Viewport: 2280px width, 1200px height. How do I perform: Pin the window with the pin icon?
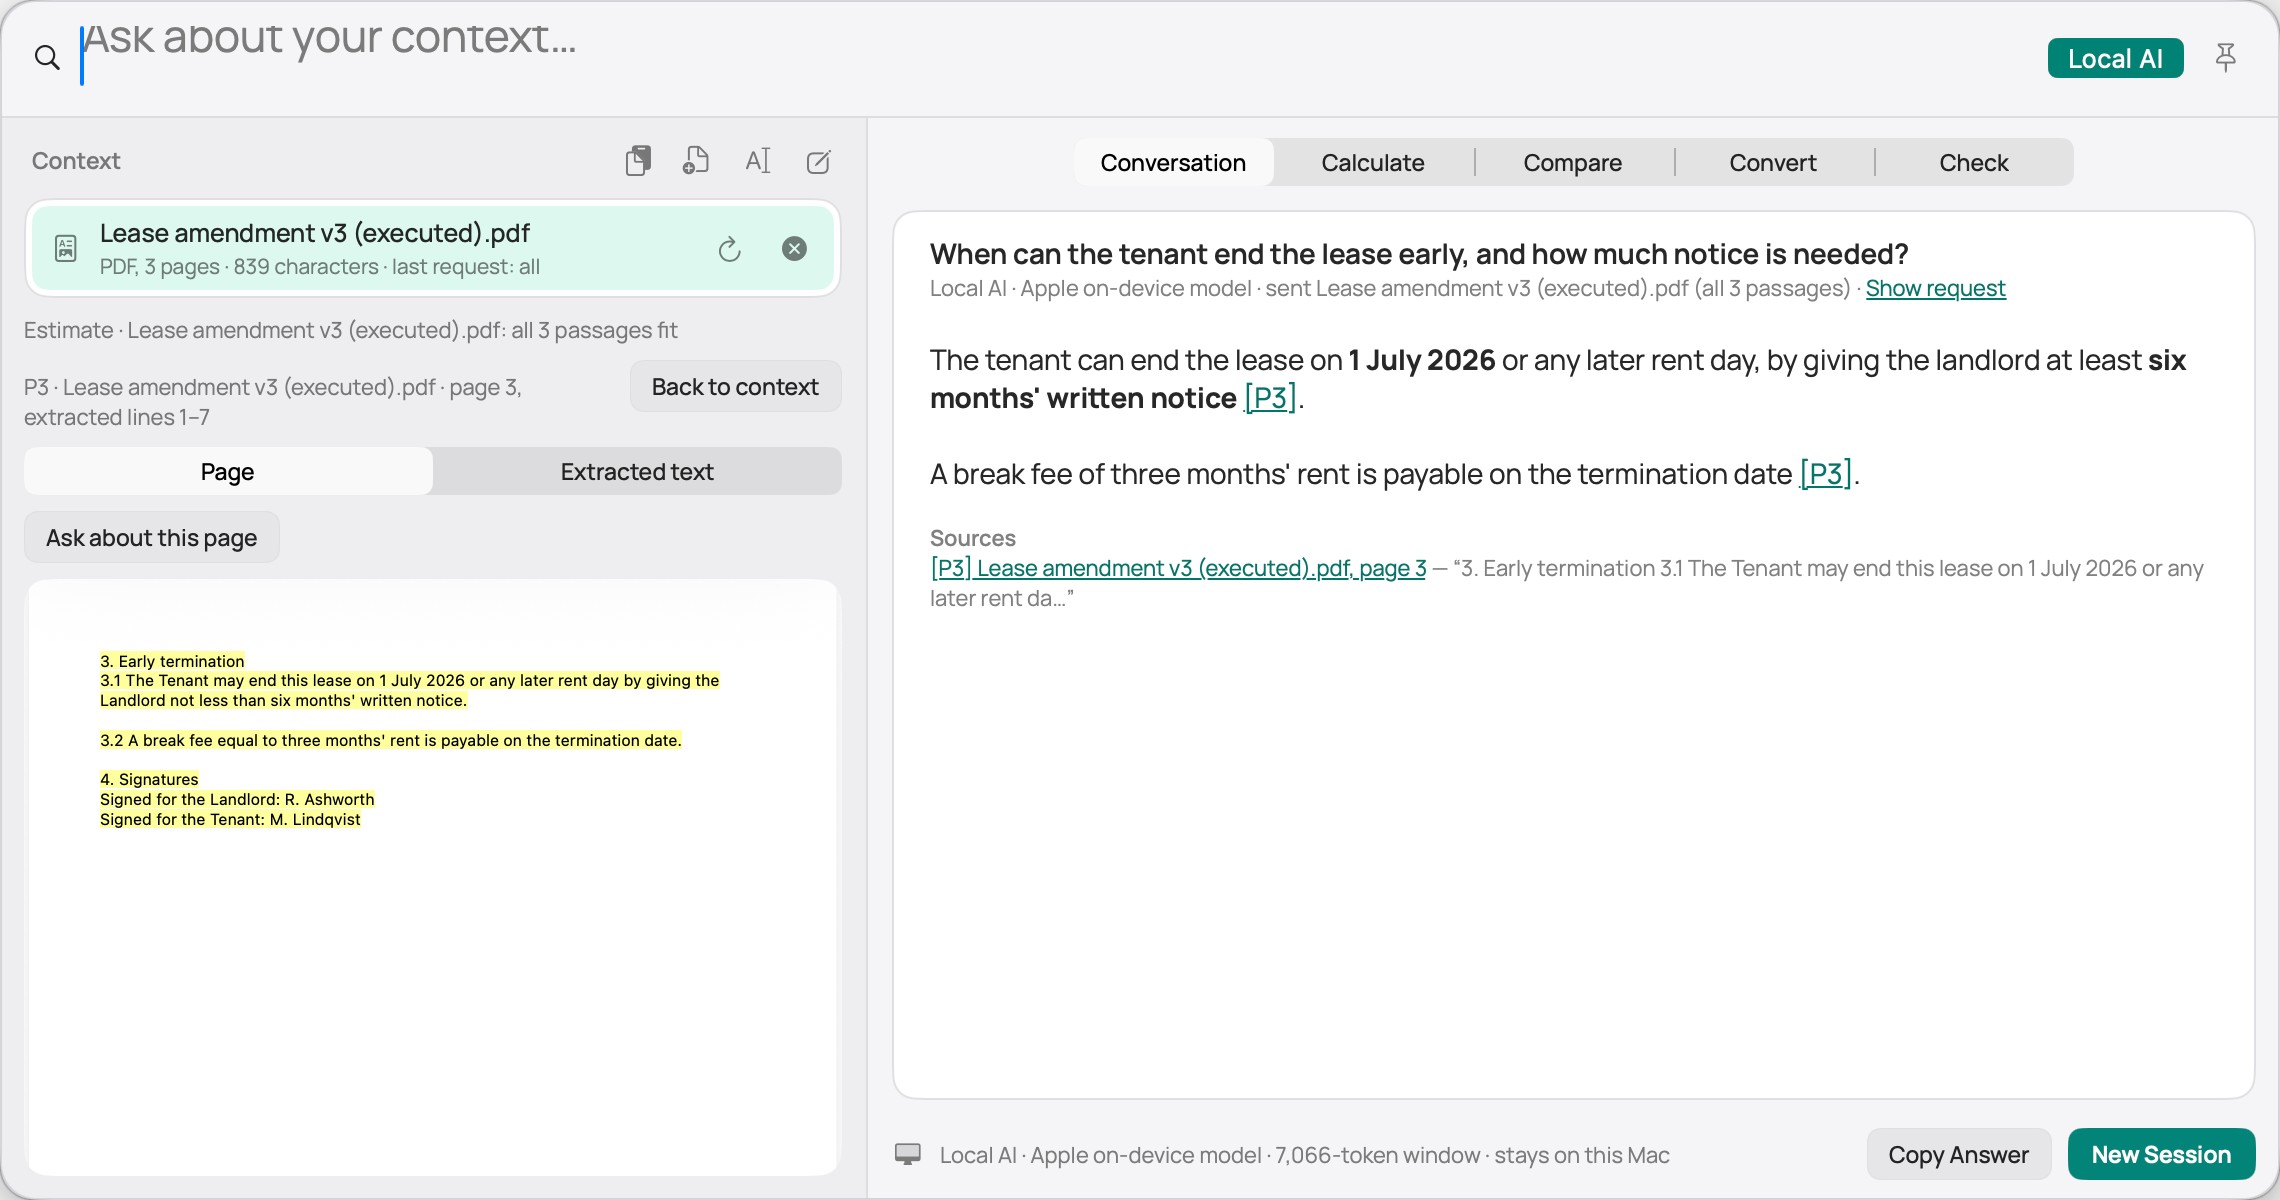click(2225, 58)
